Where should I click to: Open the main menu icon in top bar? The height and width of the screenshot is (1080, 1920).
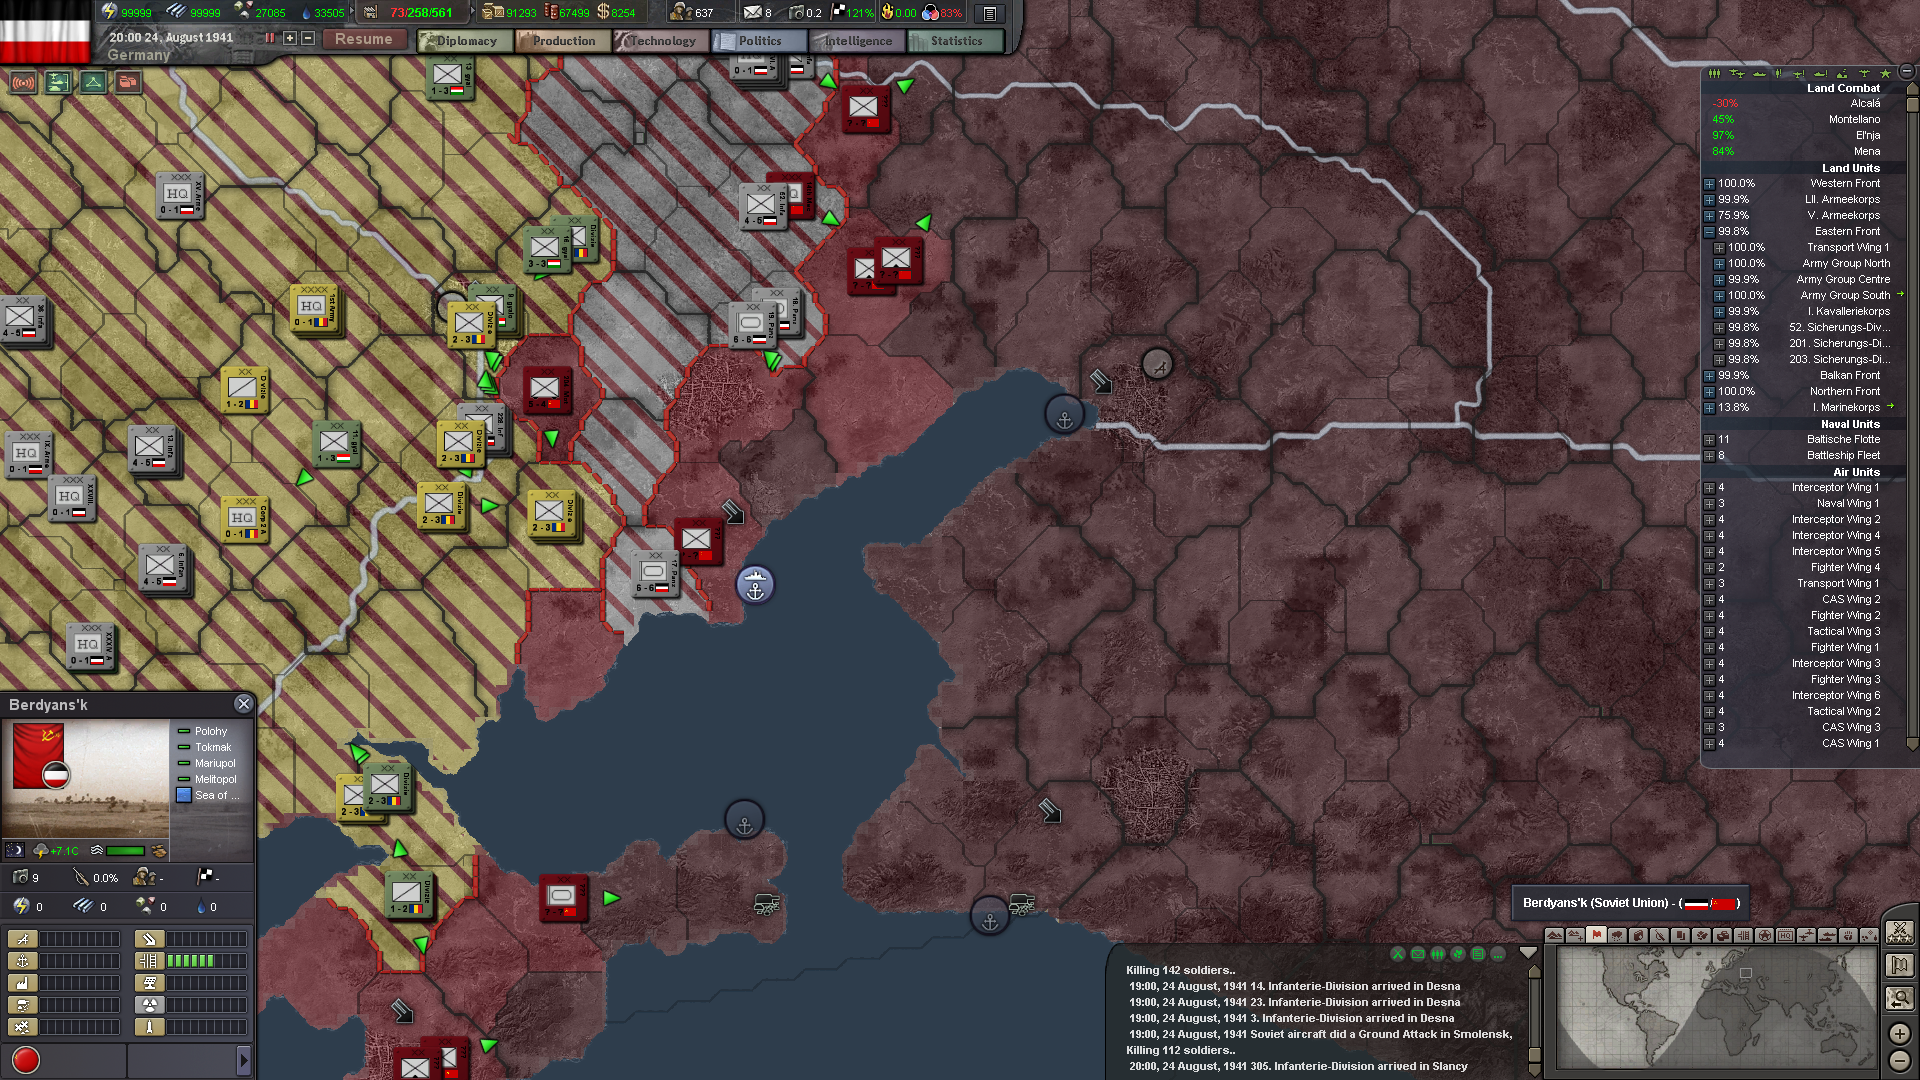(989, 13)
